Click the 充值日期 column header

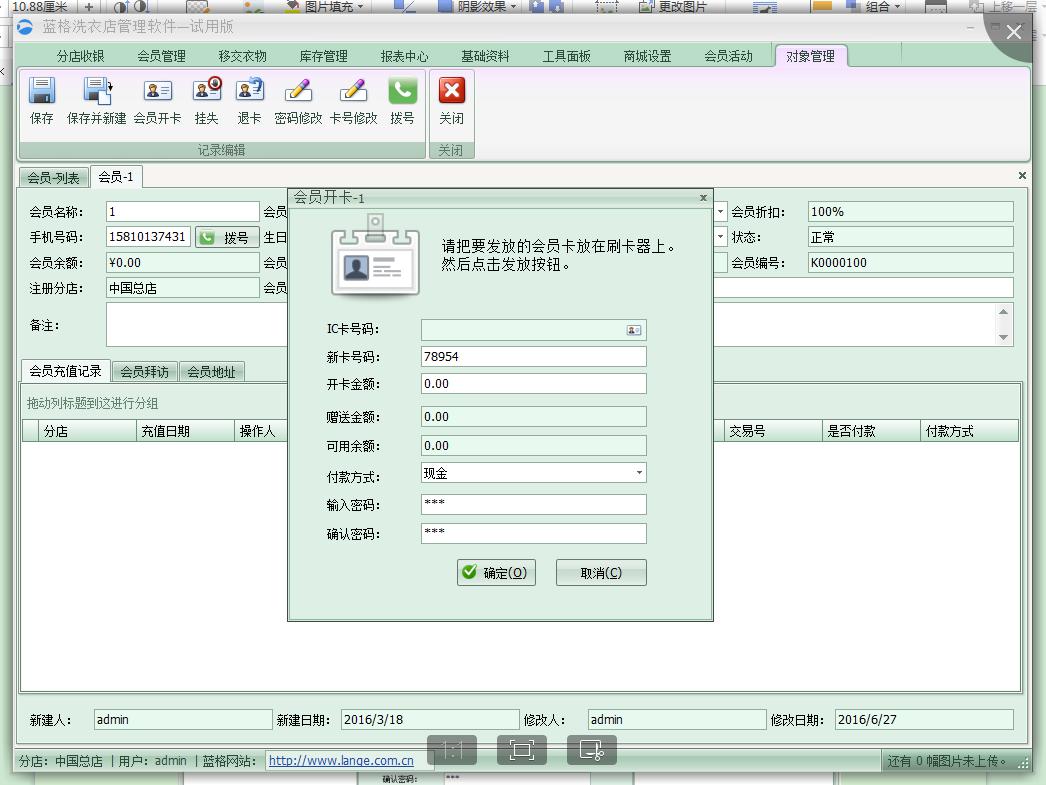[x=185, y=431]
